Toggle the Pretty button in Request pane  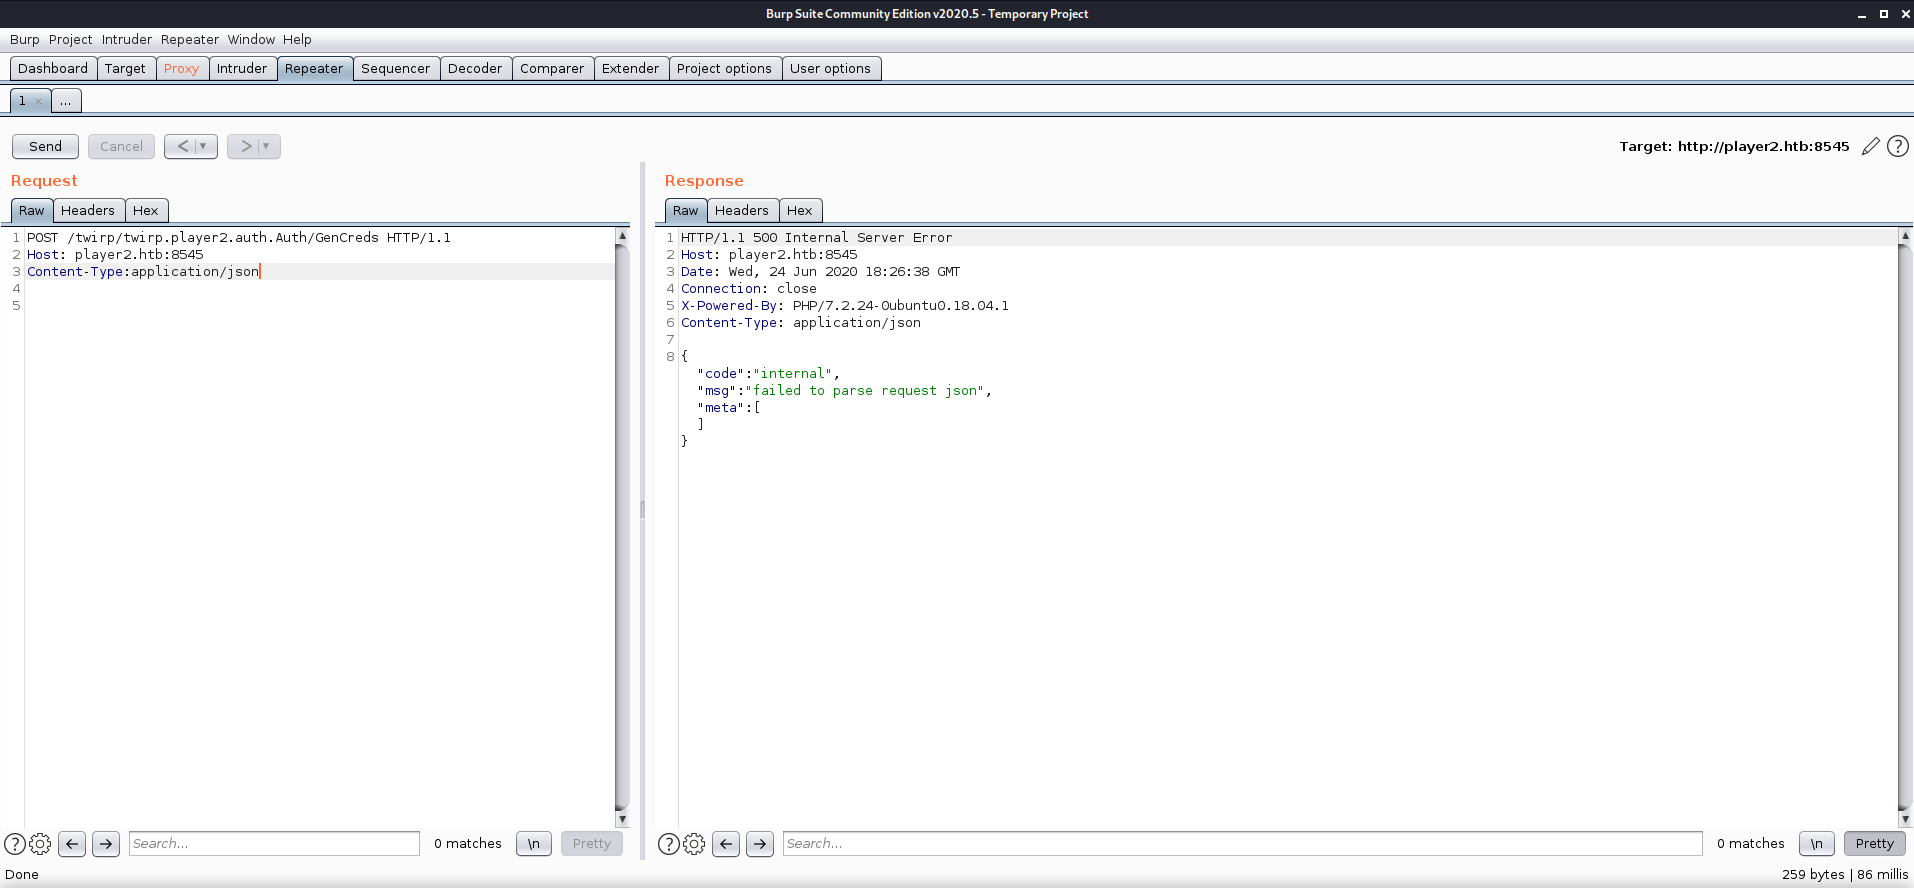point(592,844)
